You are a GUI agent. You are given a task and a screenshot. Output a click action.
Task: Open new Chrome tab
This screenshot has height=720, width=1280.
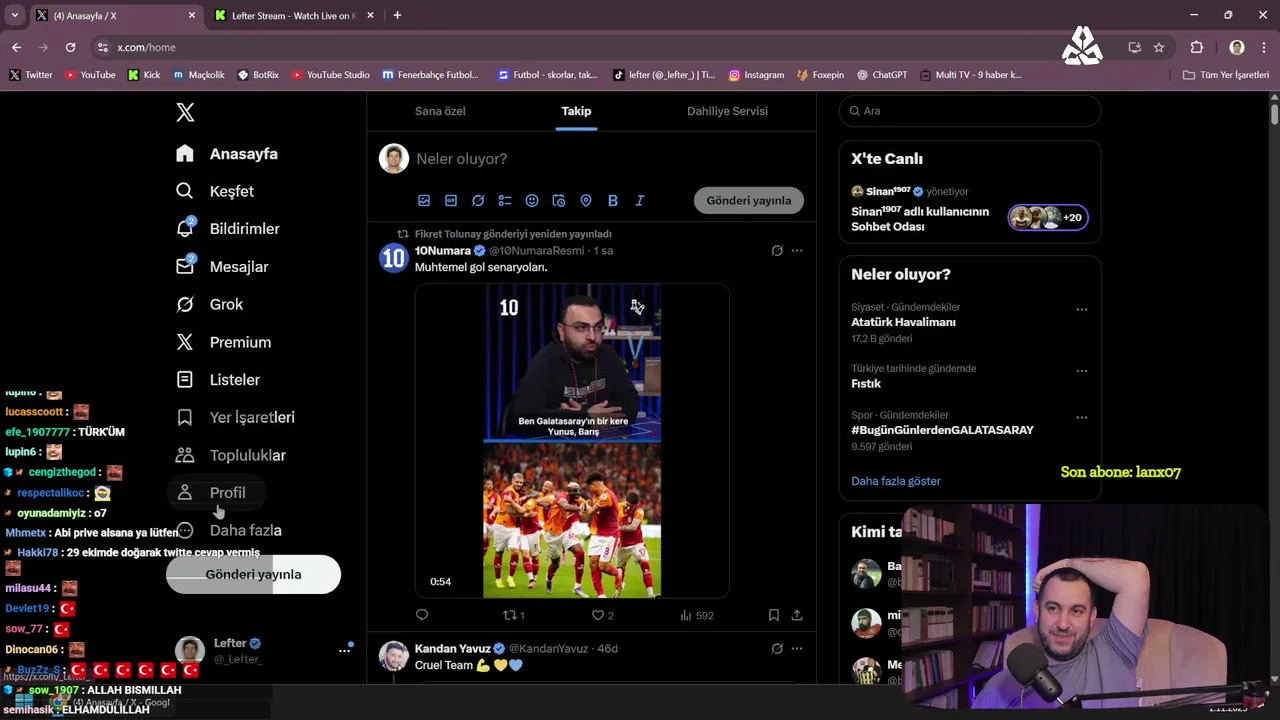tap(397, 15)
